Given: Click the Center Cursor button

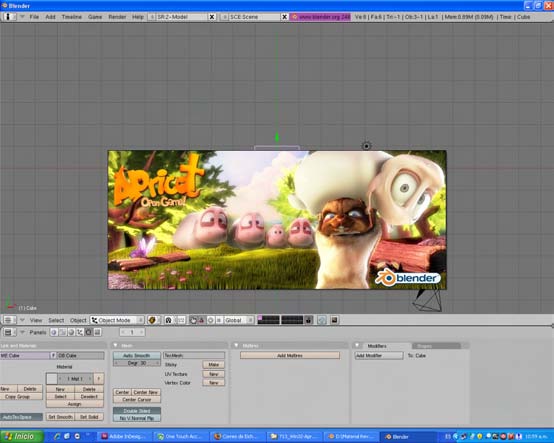Looking at the screenshot, I should (137, 400).
